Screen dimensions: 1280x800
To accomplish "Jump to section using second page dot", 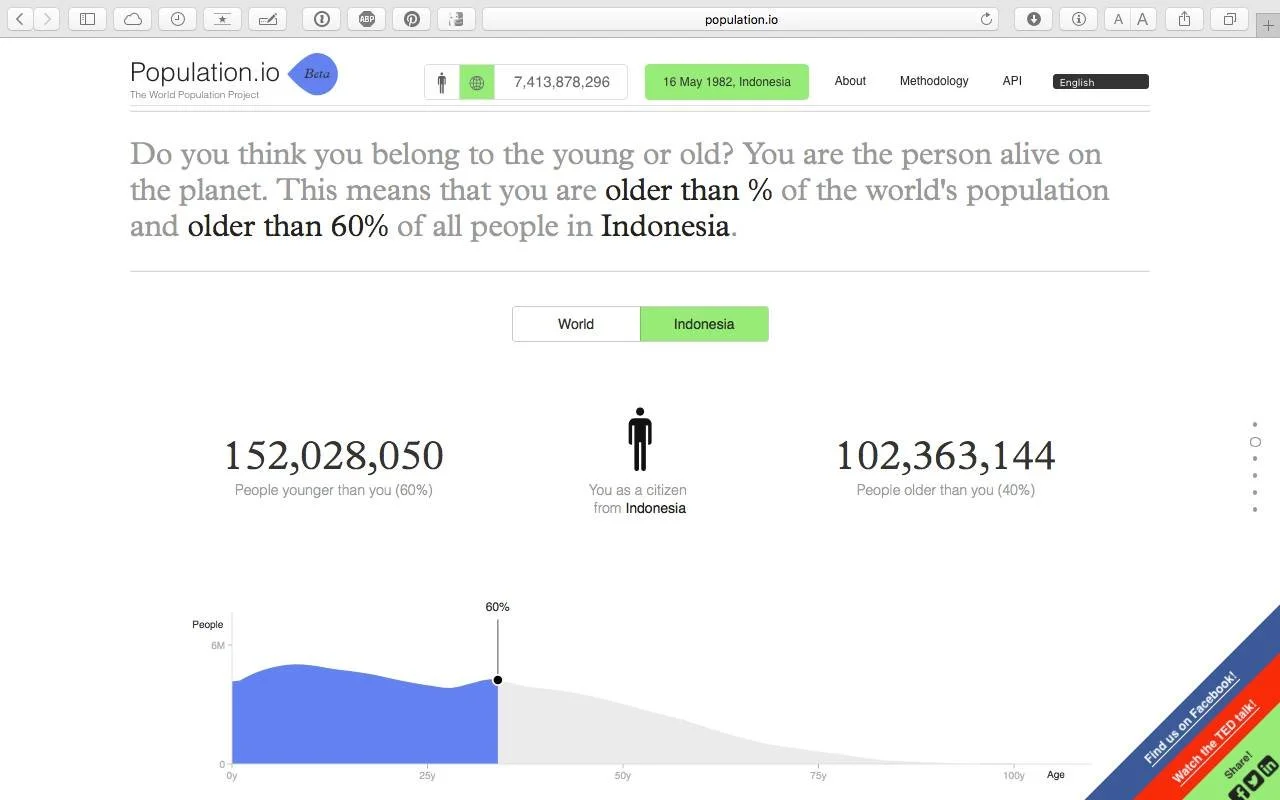I will point(1255,442).
